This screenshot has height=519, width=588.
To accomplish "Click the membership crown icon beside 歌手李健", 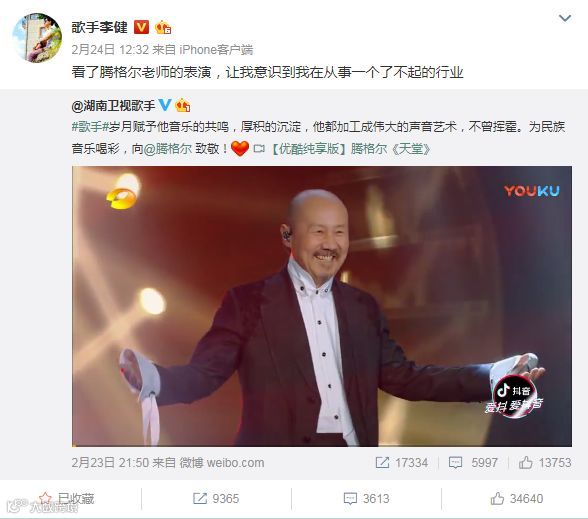I will tap(163, 27).
